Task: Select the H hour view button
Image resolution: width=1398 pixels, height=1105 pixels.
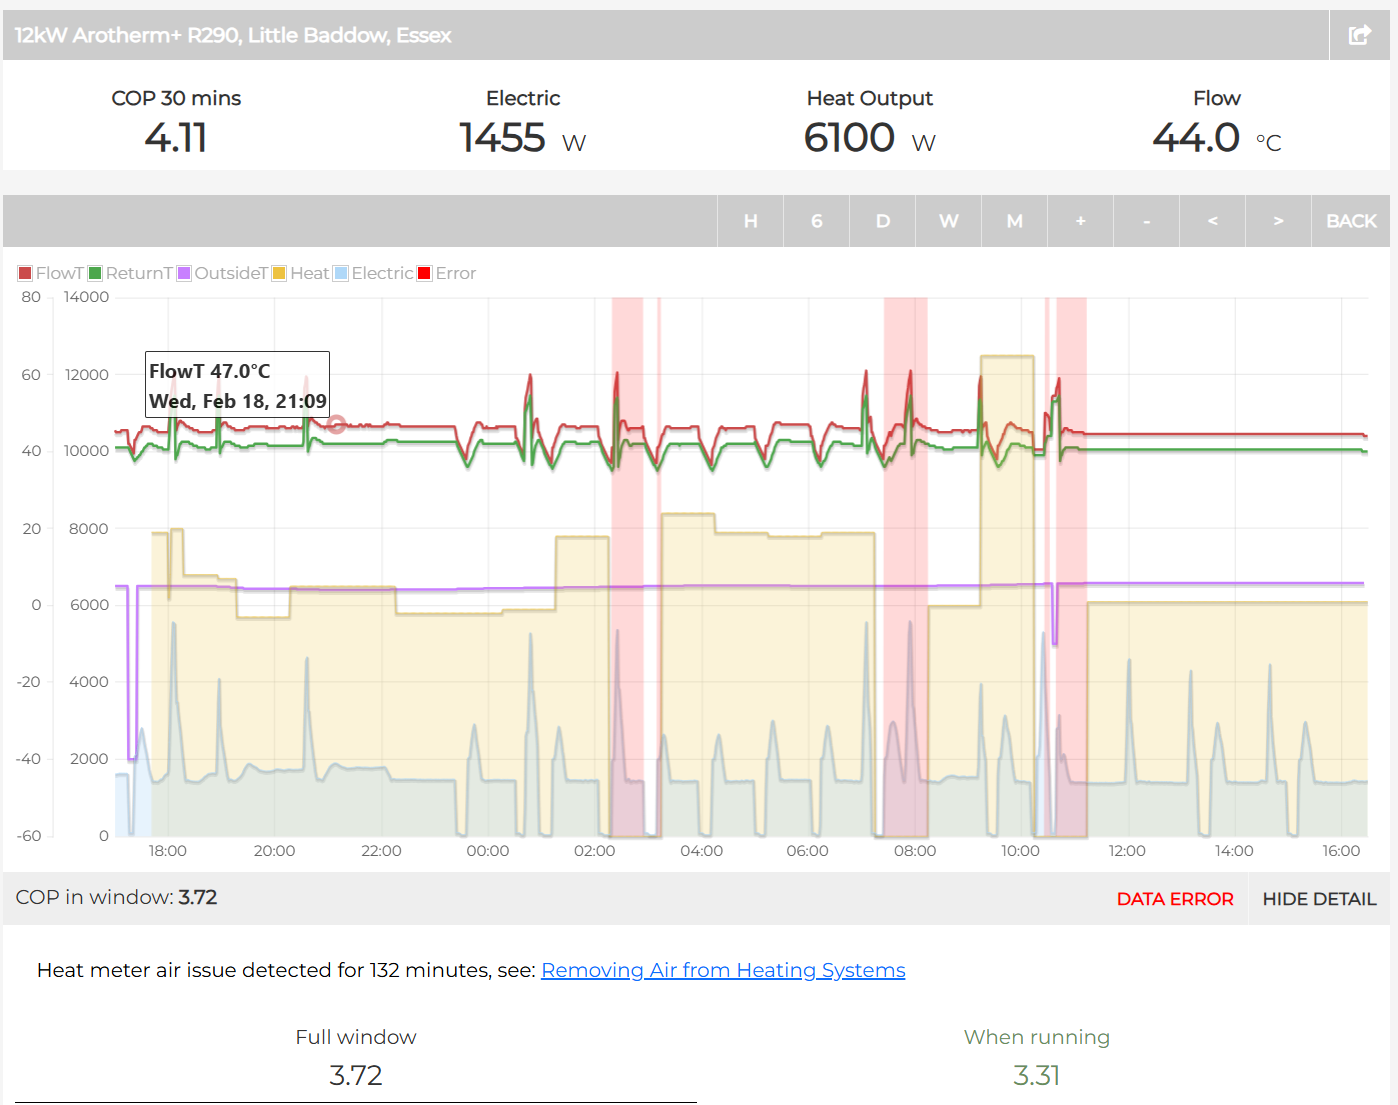Action: click(x=750, y=221)
